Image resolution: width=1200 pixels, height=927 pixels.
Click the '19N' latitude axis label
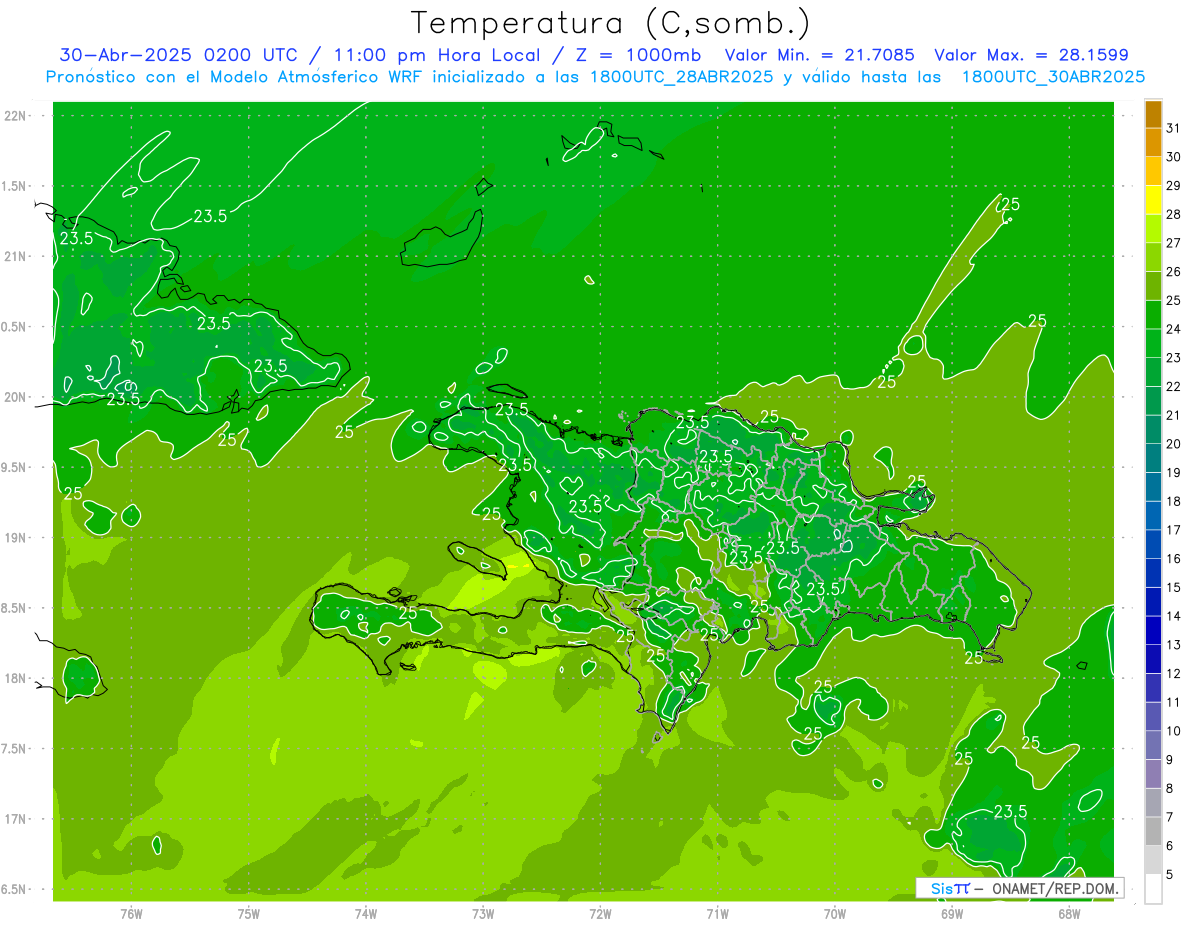[16, 537]
